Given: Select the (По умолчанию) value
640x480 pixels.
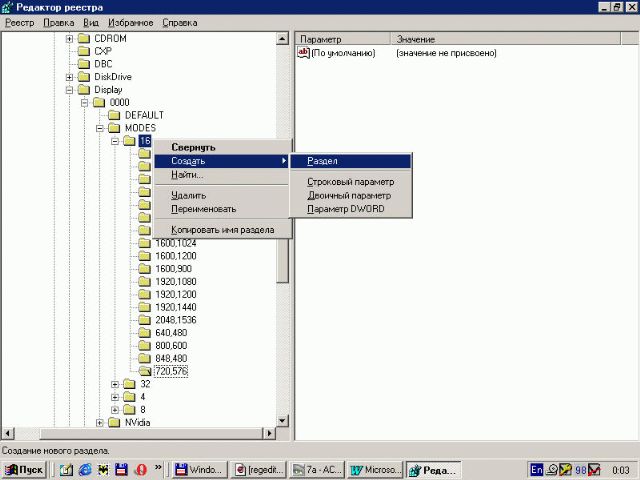Looking at the screenshot, I should click(x=343, y=53).
